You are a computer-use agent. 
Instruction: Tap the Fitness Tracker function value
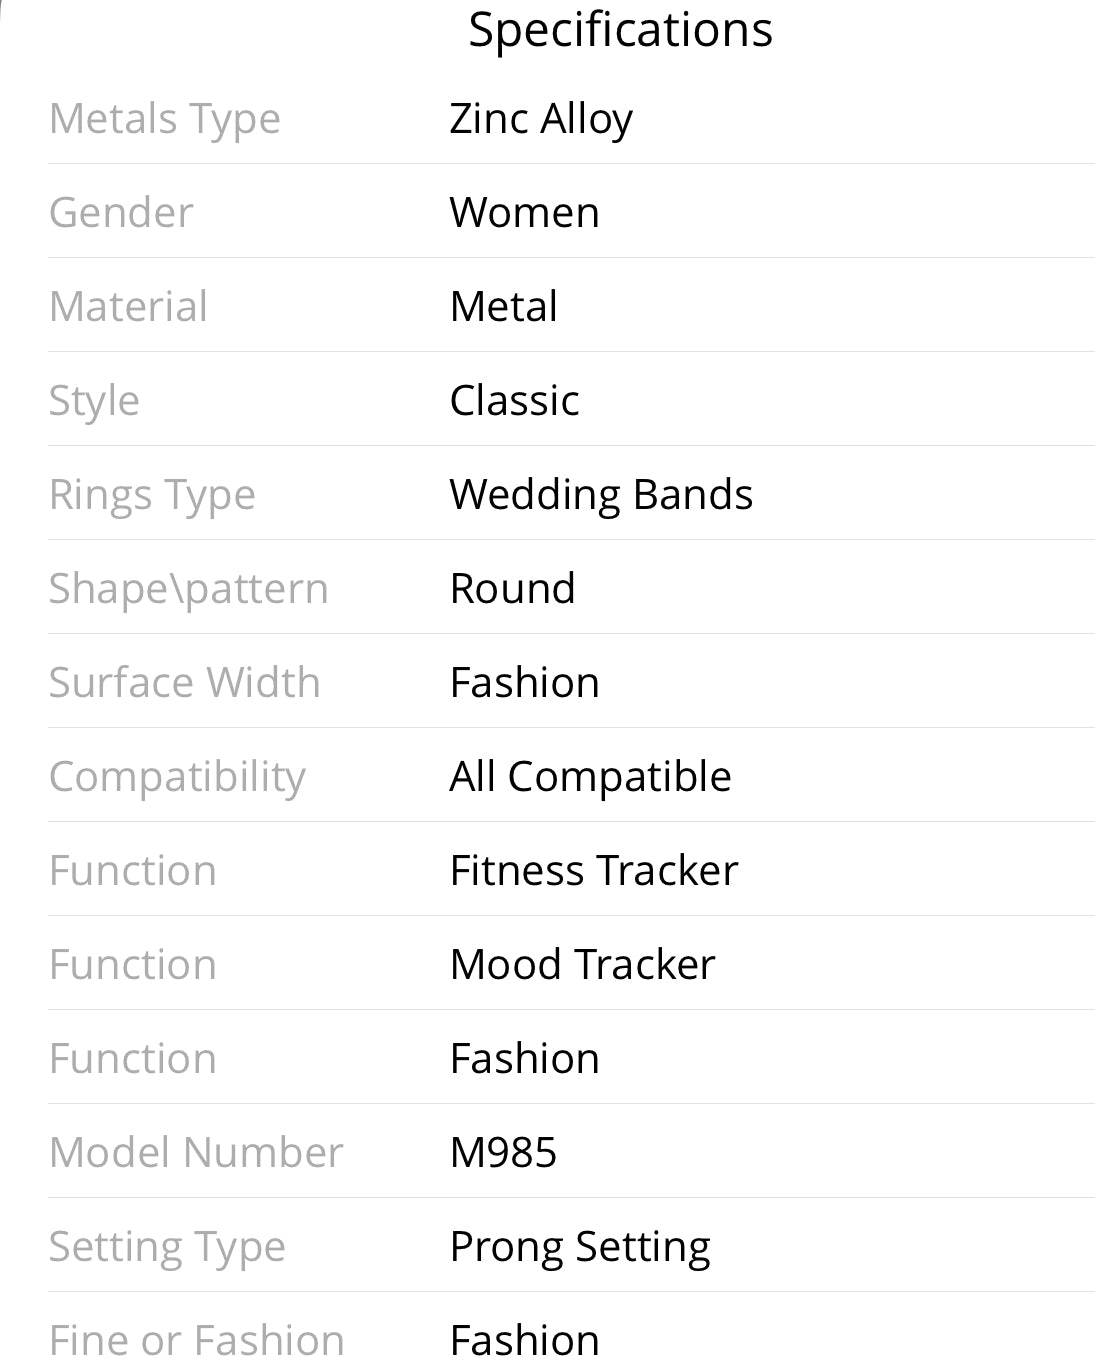594,870
